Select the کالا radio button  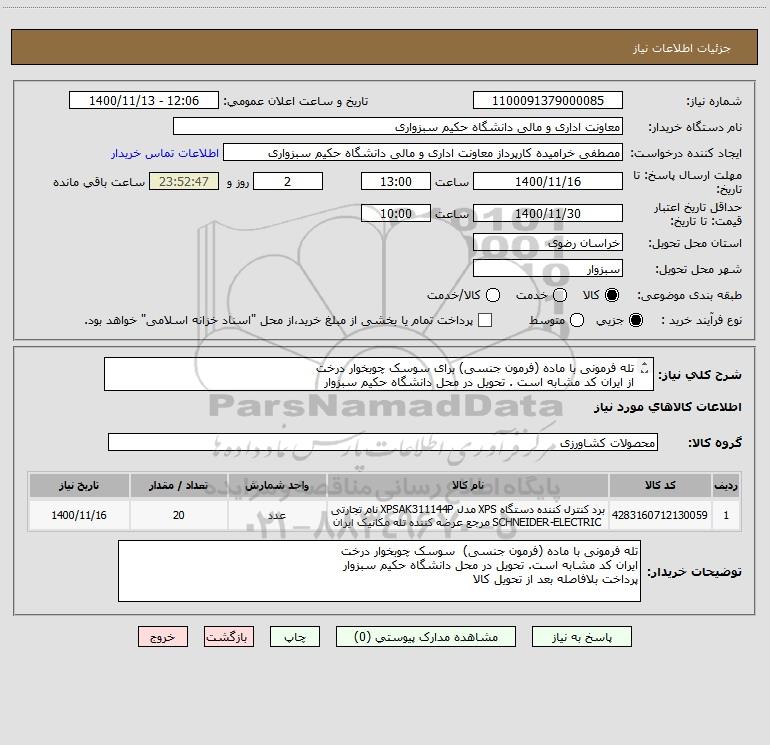(x=612, y=295)
